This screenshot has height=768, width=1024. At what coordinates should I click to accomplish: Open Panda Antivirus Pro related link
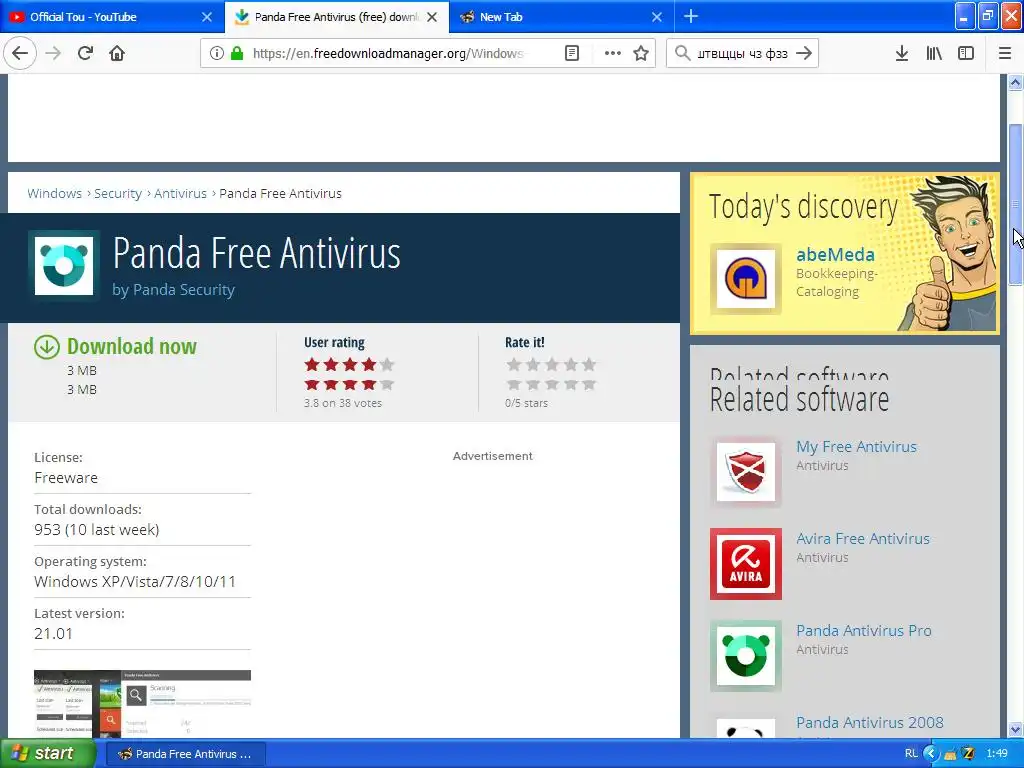(863, 631)
